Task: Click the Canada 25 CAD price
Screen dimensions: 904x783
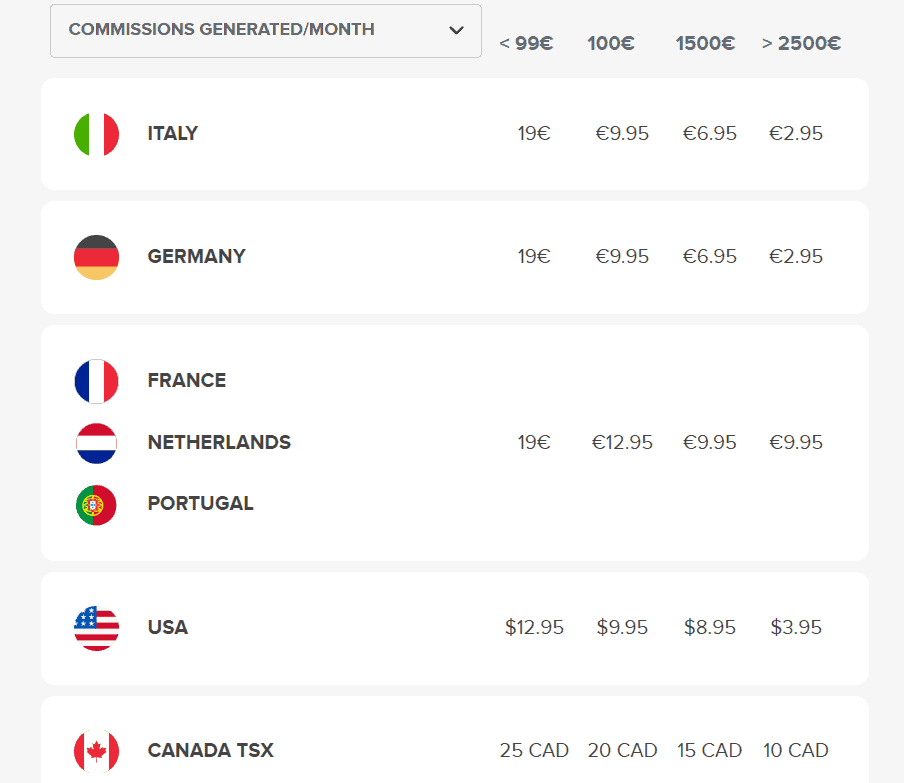Action: coord(534,751)
